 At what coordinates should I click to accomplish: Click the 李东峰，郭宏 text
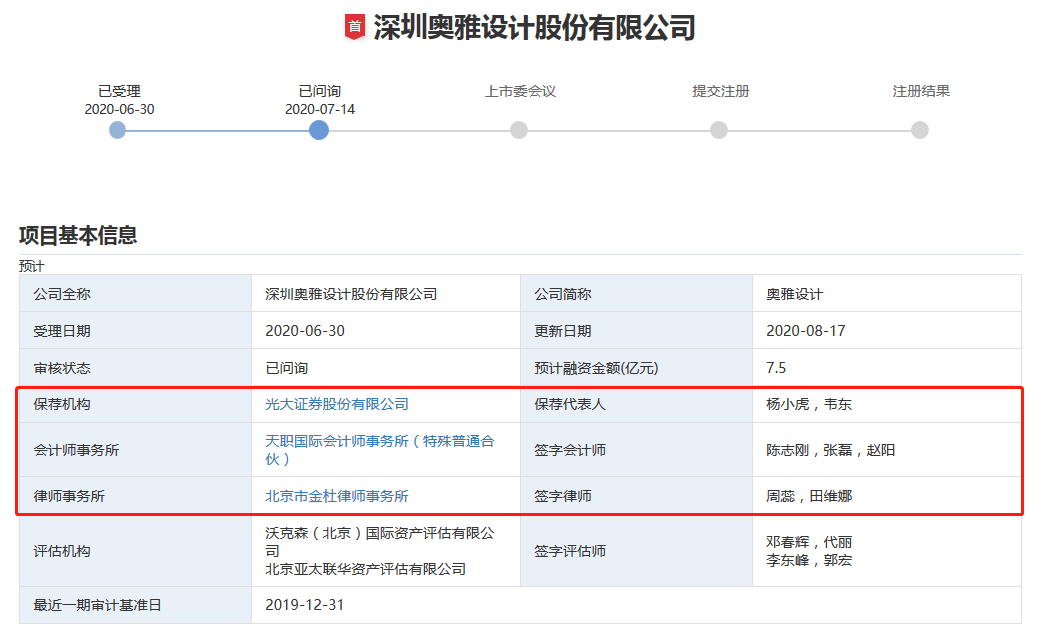tap(809, 560)
